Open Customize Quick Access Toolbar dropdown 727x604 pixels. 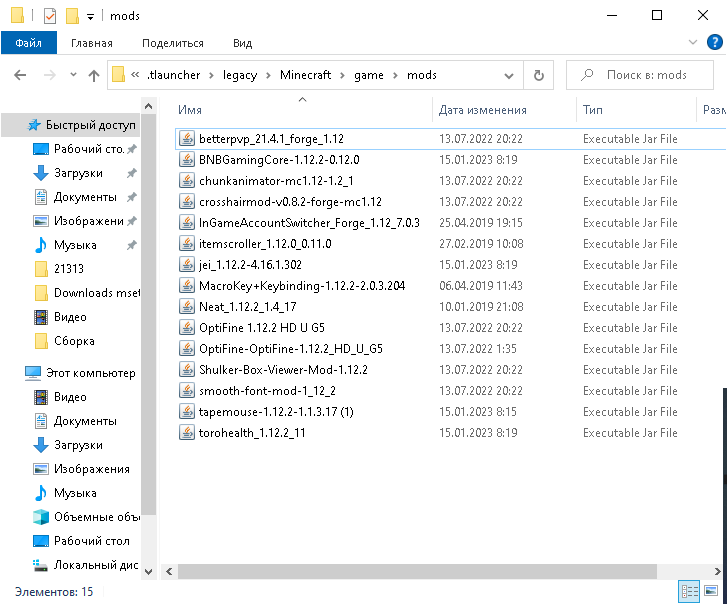(x=90, y=17)
